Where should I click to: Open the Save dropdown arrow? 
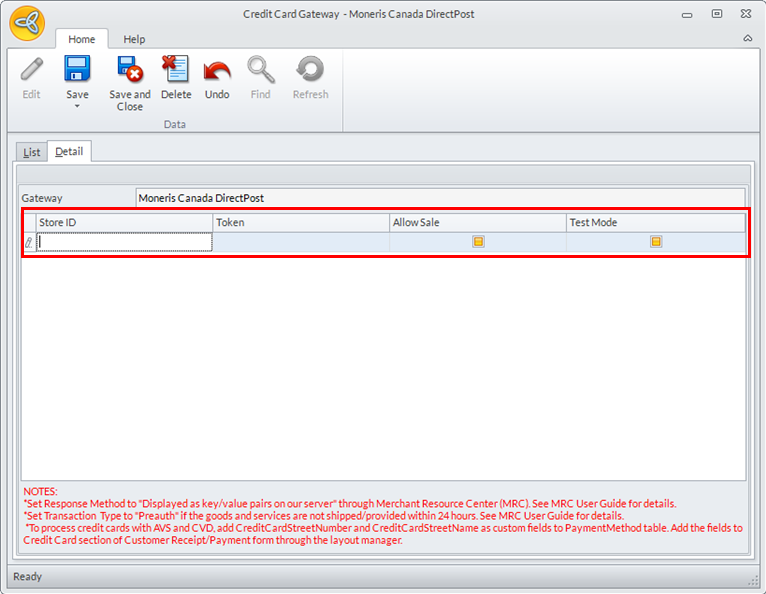pyautogui.click(x=77, y=106)
